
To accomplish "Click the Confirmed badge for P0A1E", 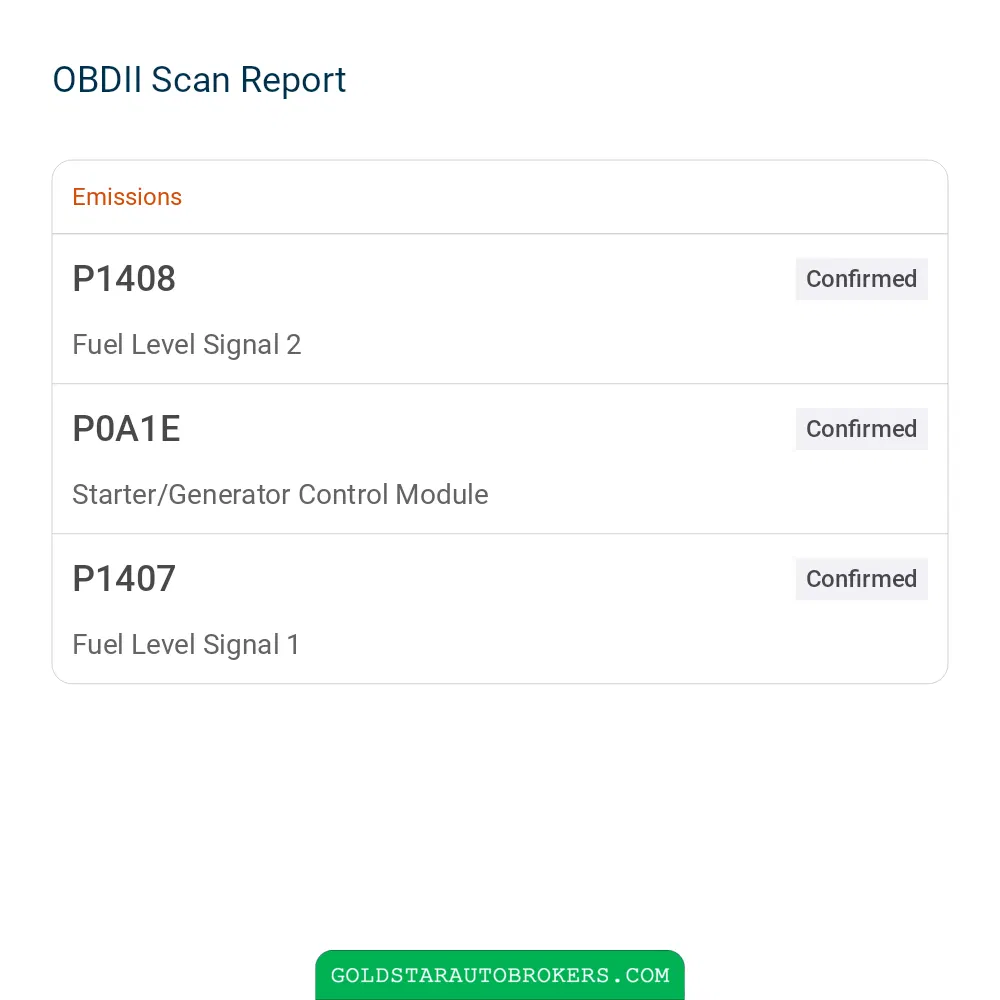I will (861, 429).
